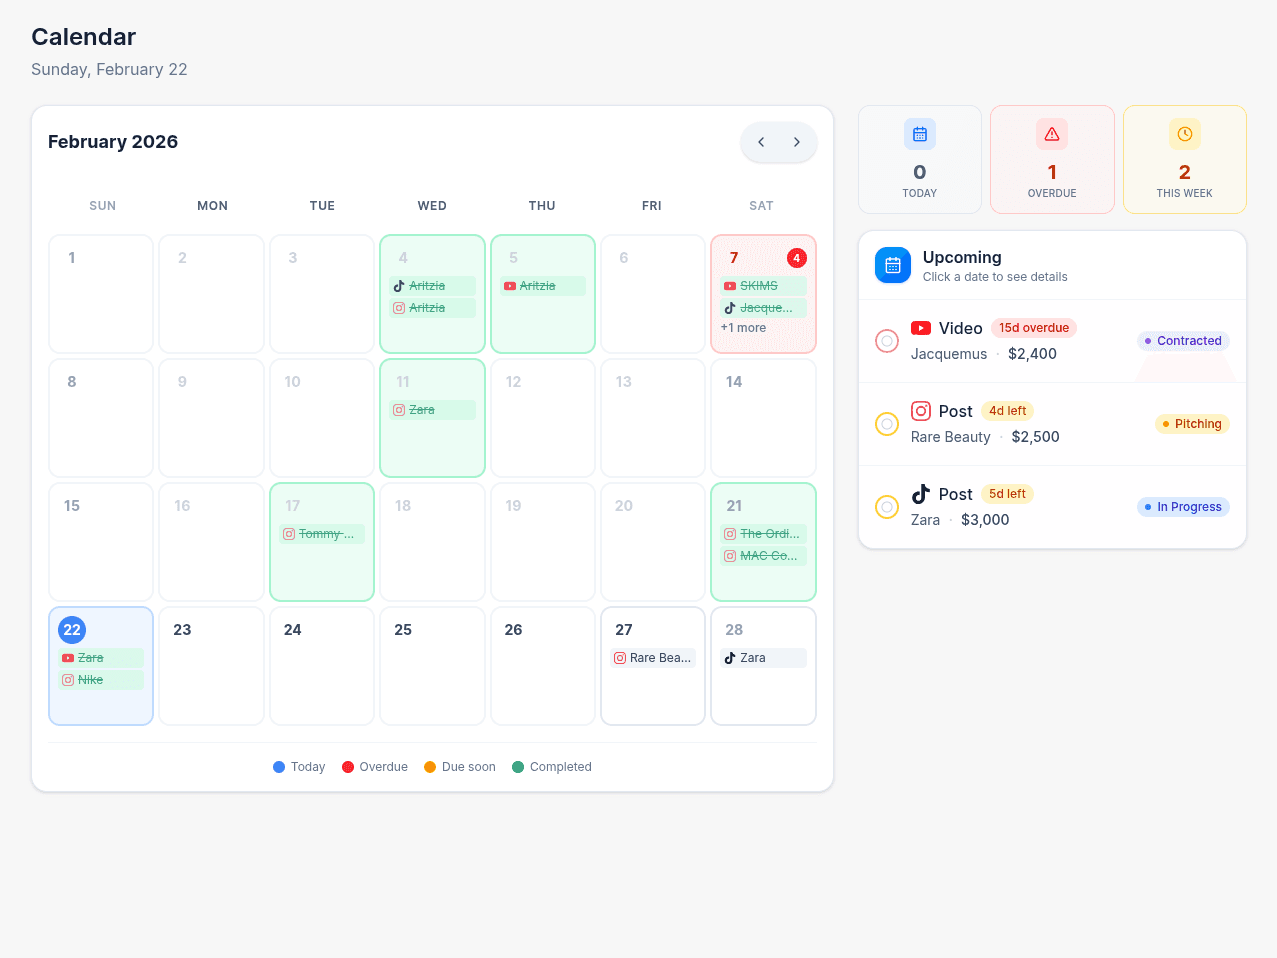Expand the +1 more events on February 7

(742, 327)
